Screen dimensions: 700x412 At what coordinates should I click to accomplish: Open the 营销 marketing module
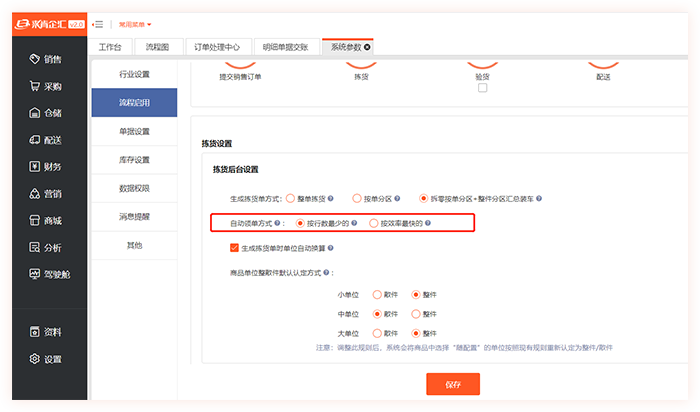pos(46,194)
